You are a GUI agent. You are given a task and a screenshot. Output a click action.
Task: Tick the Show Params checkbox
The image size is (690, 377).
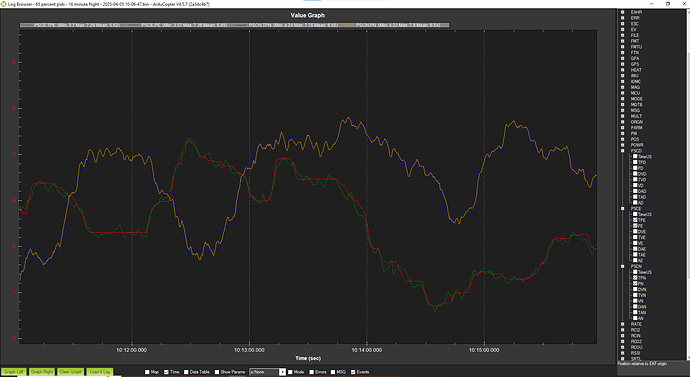(x=217, y=372)
